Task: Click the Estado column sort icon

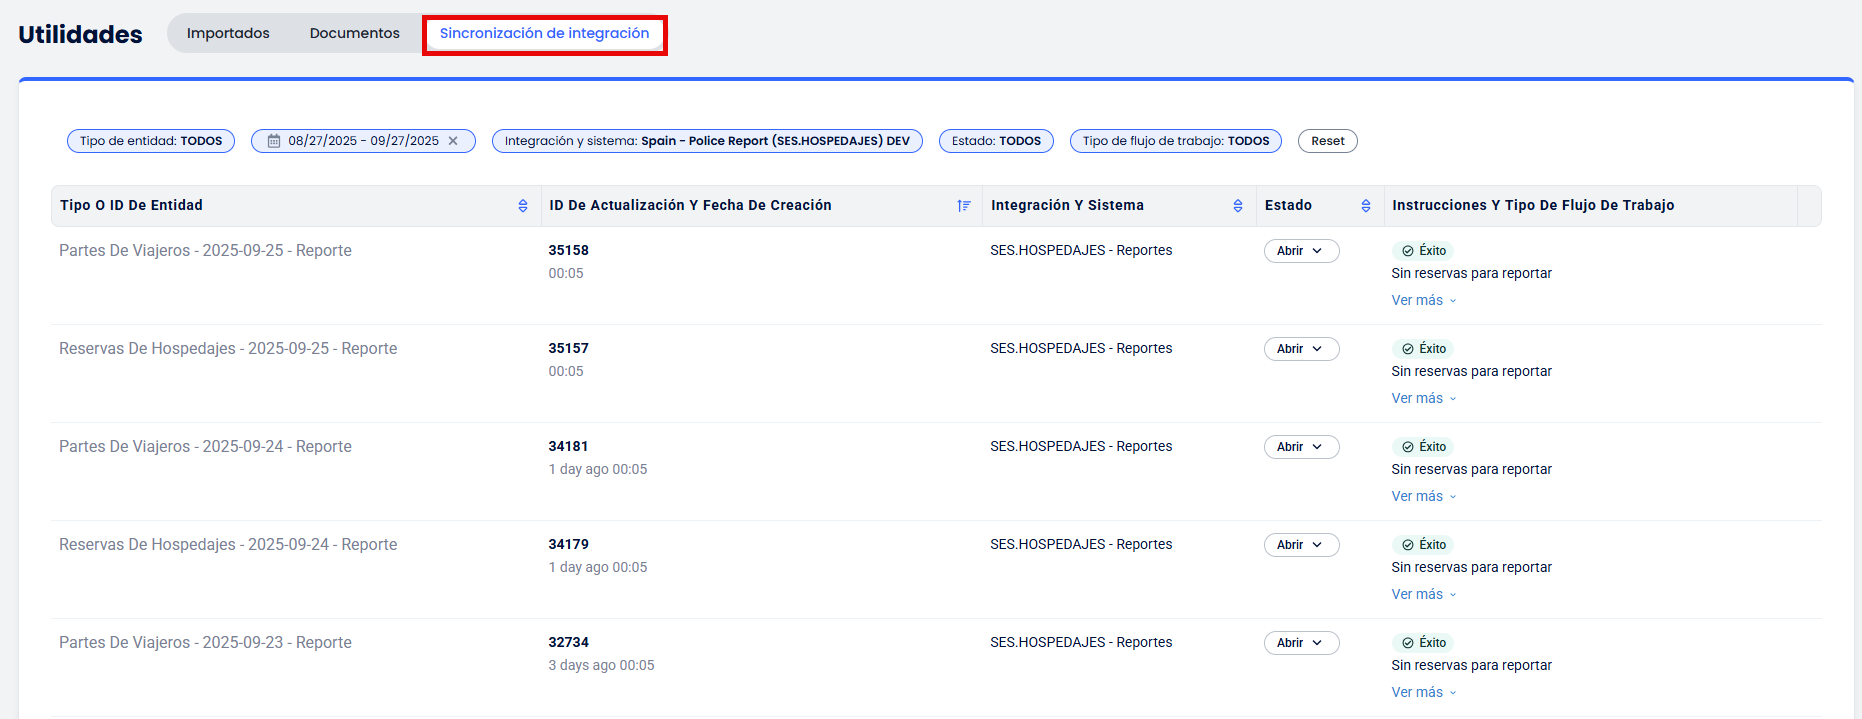Action: pos(1365,206)
